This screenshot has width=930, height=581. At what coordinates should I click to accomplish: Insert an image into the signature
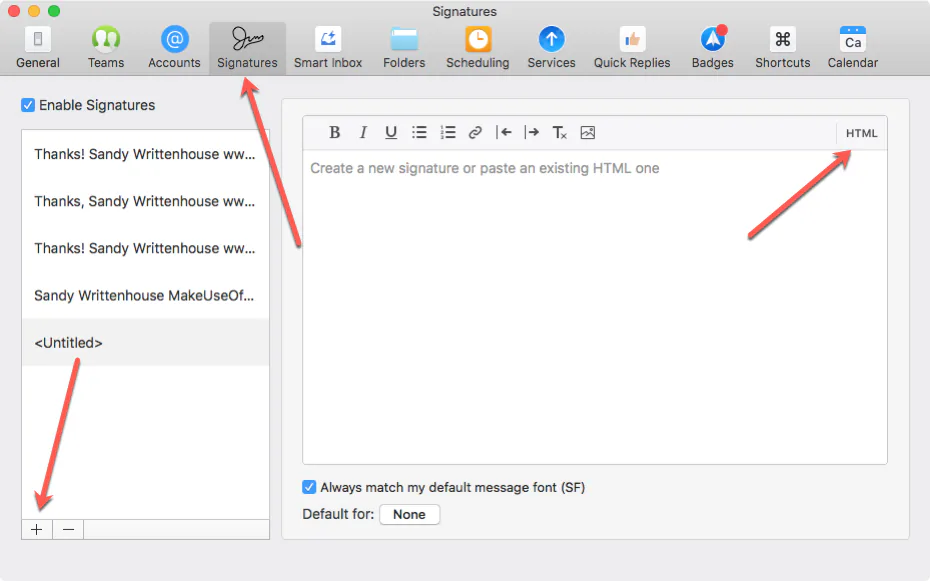click(588, 133)
